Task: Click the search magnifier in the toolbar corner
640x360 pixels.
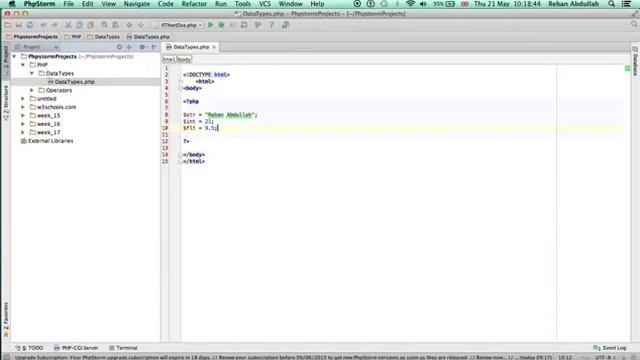Action: (x=634, y=24)
